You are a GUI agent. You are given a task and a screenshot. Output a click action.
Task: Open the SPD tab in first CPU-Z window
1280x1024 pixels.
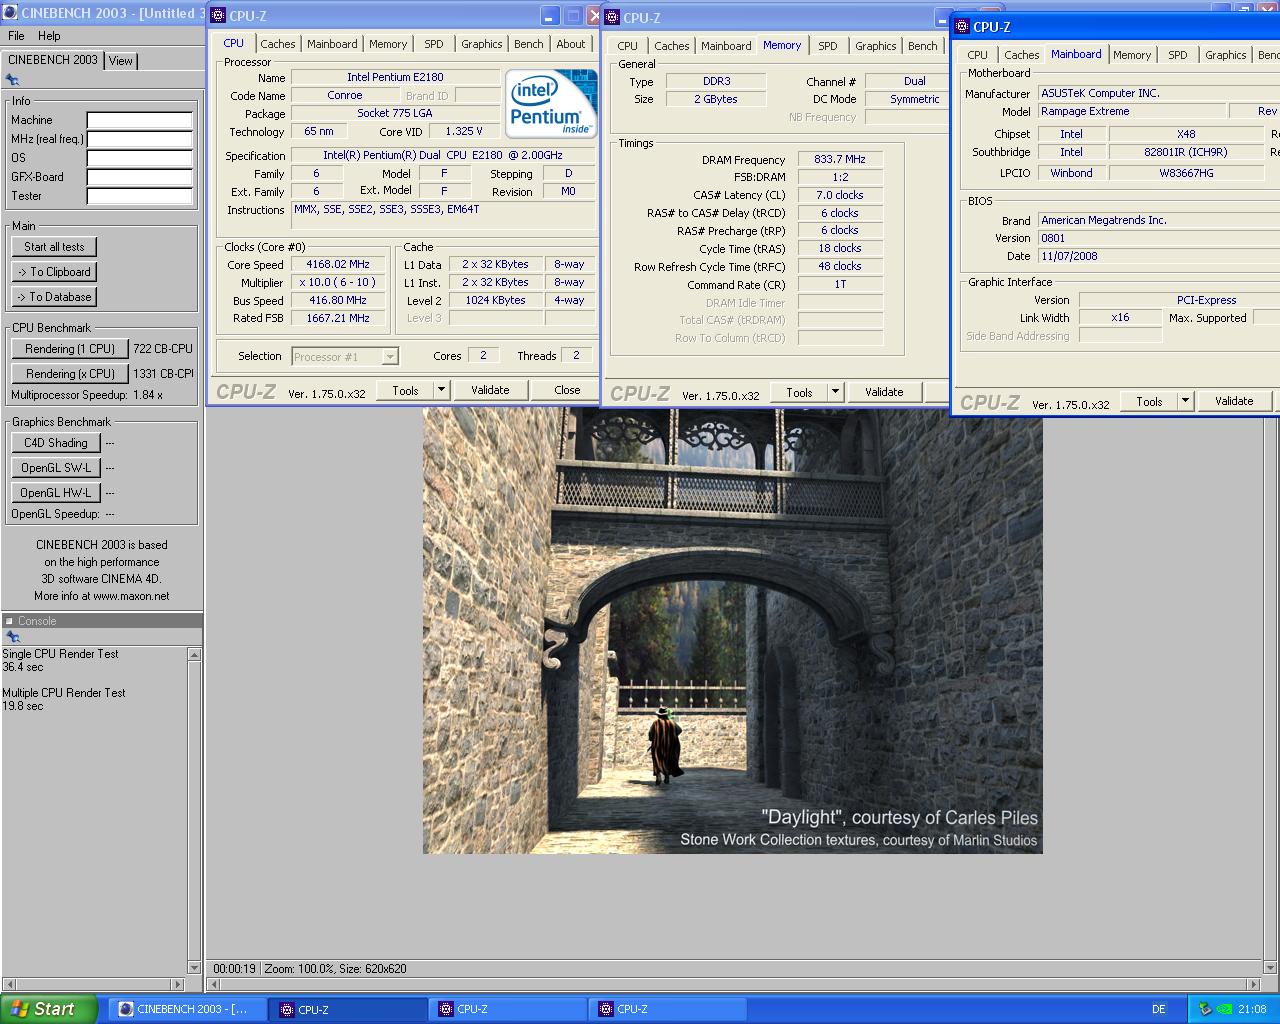tap(434, 44)
